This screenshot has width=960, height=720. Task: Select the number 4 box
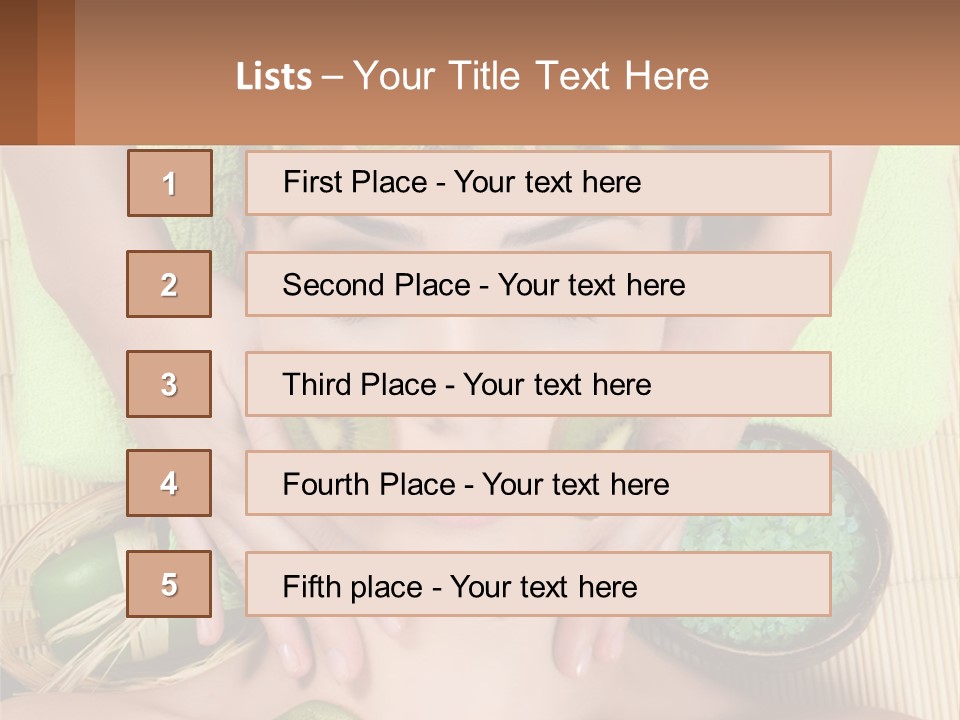point(169,483)
